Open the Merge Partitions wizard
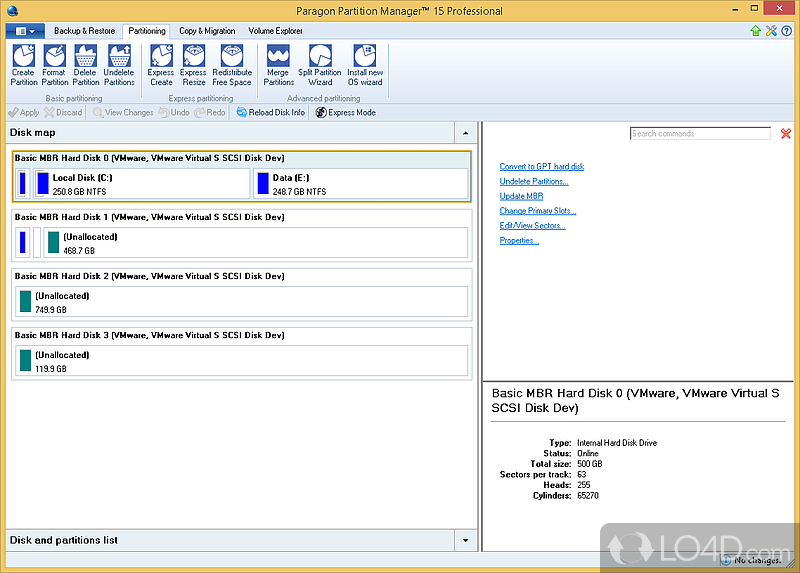 coord(279,65)
